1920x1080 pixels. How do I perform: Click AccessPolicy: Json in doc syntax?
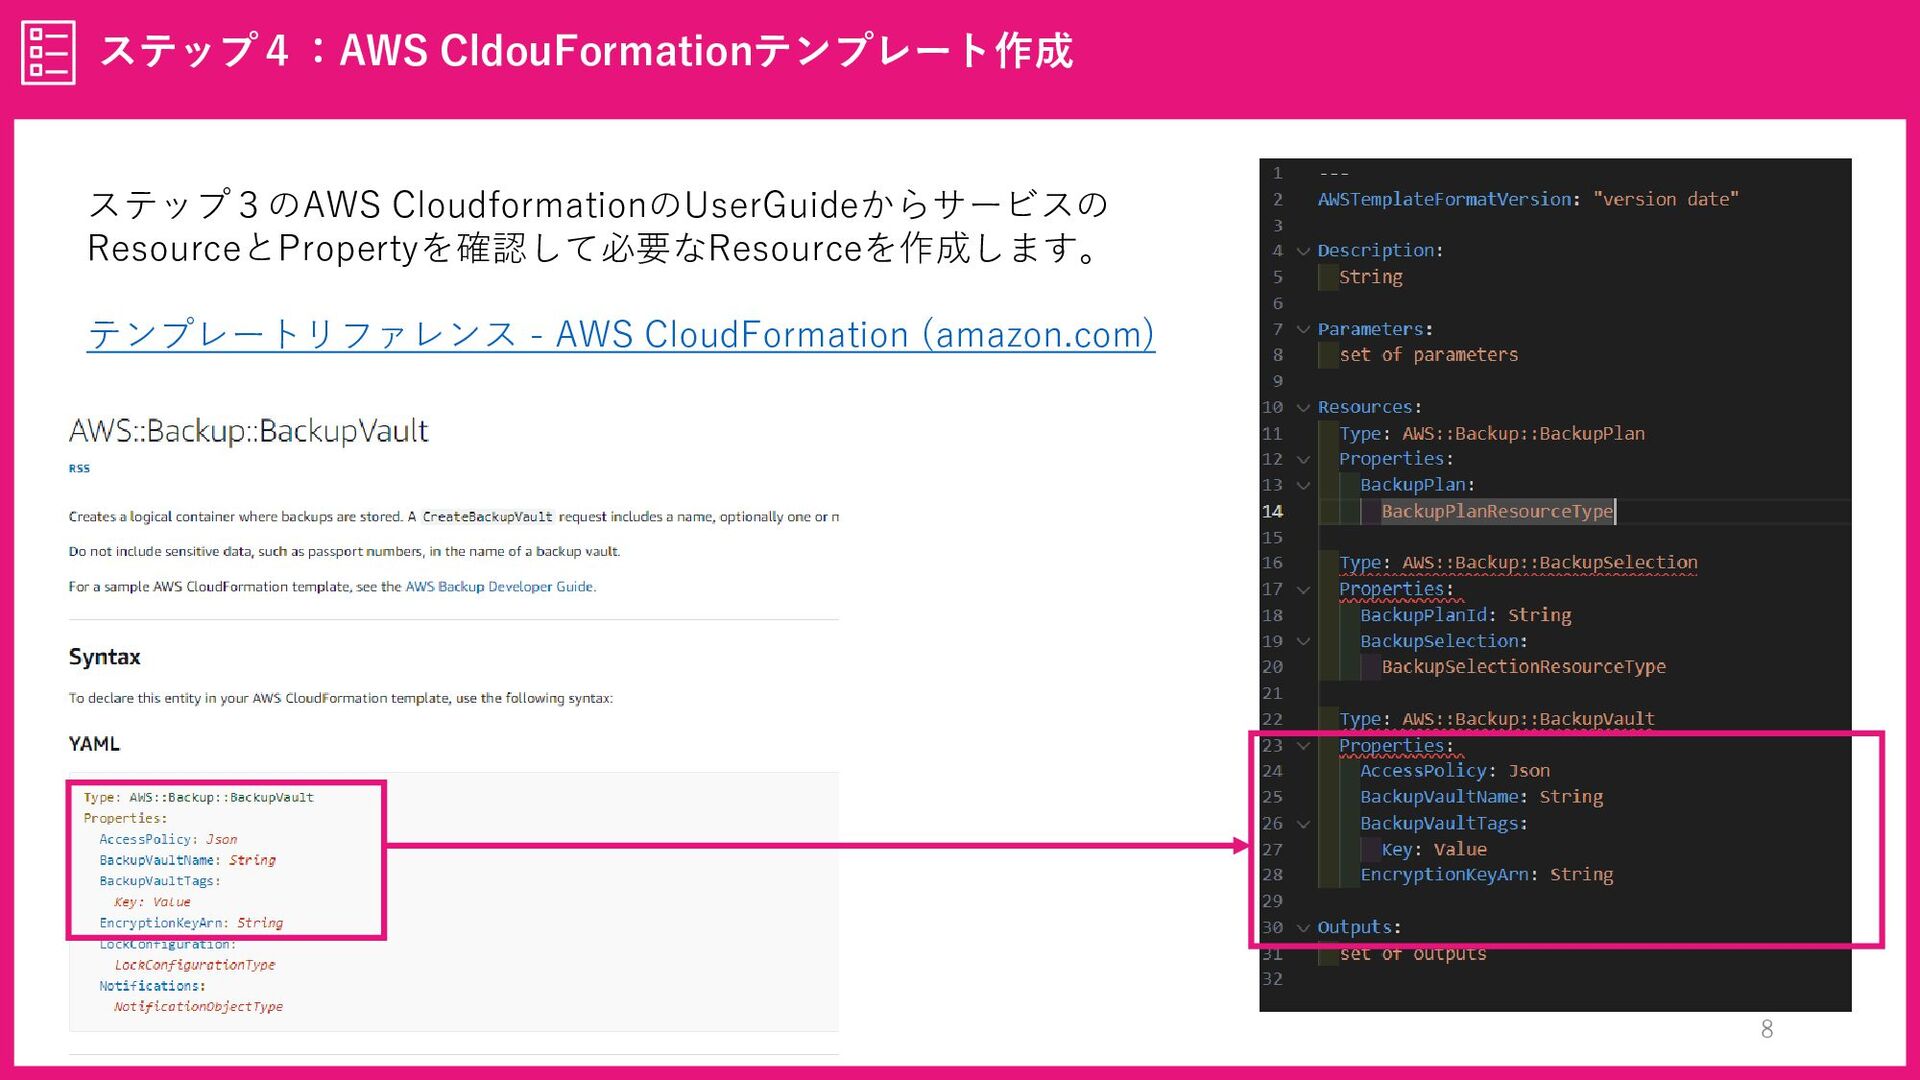click(x=168, y=840)
